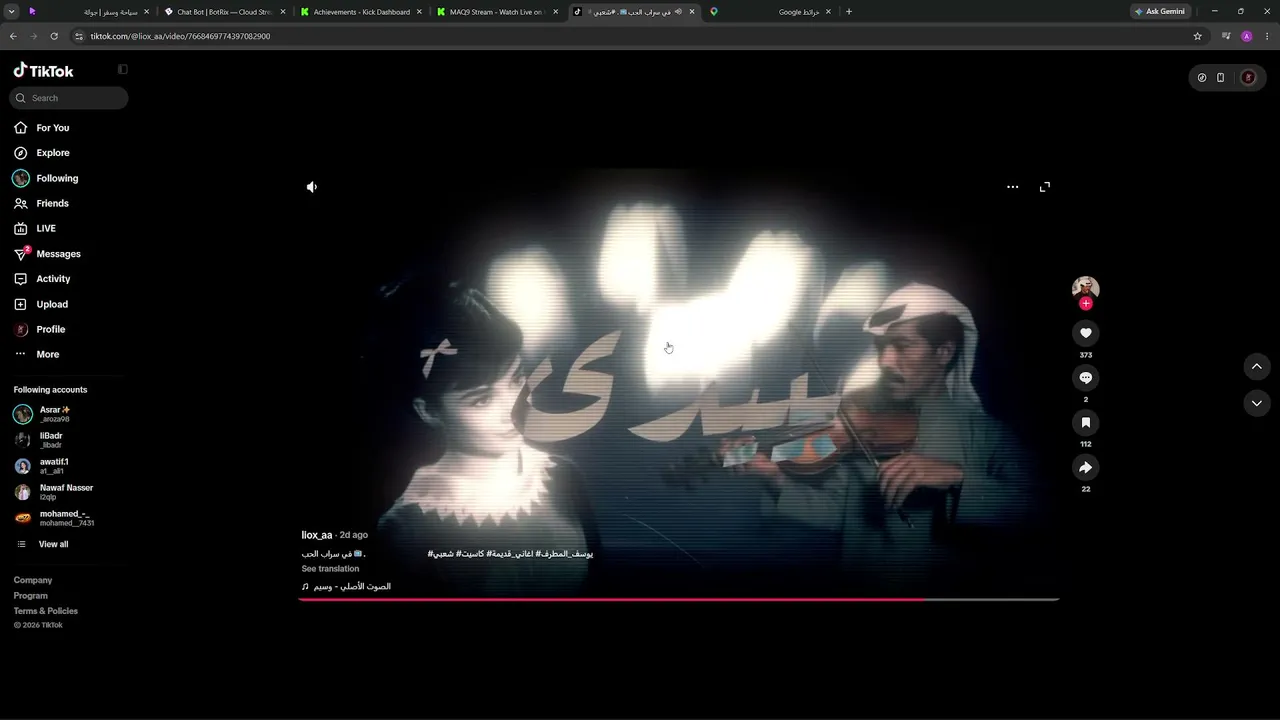1280x720 pixels.
Task: Open the LIVE section
Action: click(35, 228)
